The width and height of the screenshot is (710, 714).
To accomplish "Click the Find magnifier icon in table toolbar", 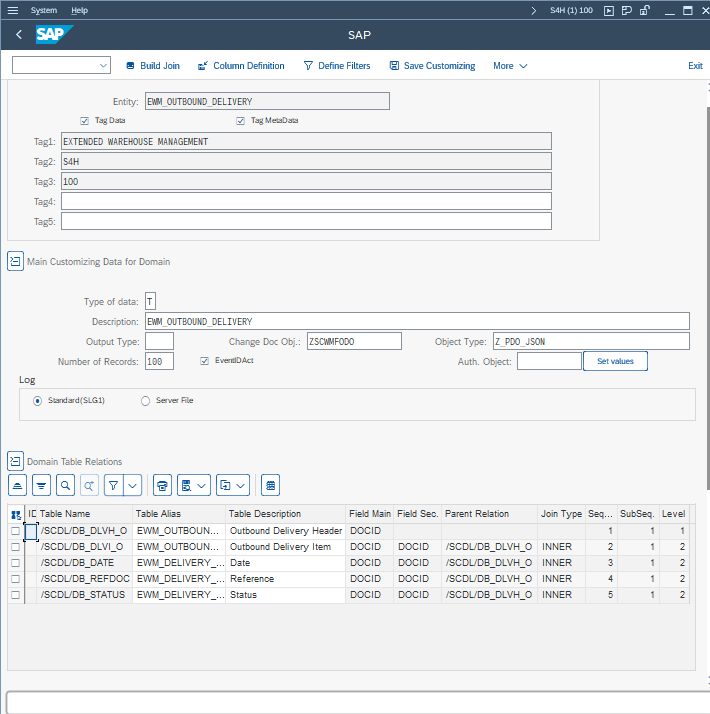I will pos(65,485).
